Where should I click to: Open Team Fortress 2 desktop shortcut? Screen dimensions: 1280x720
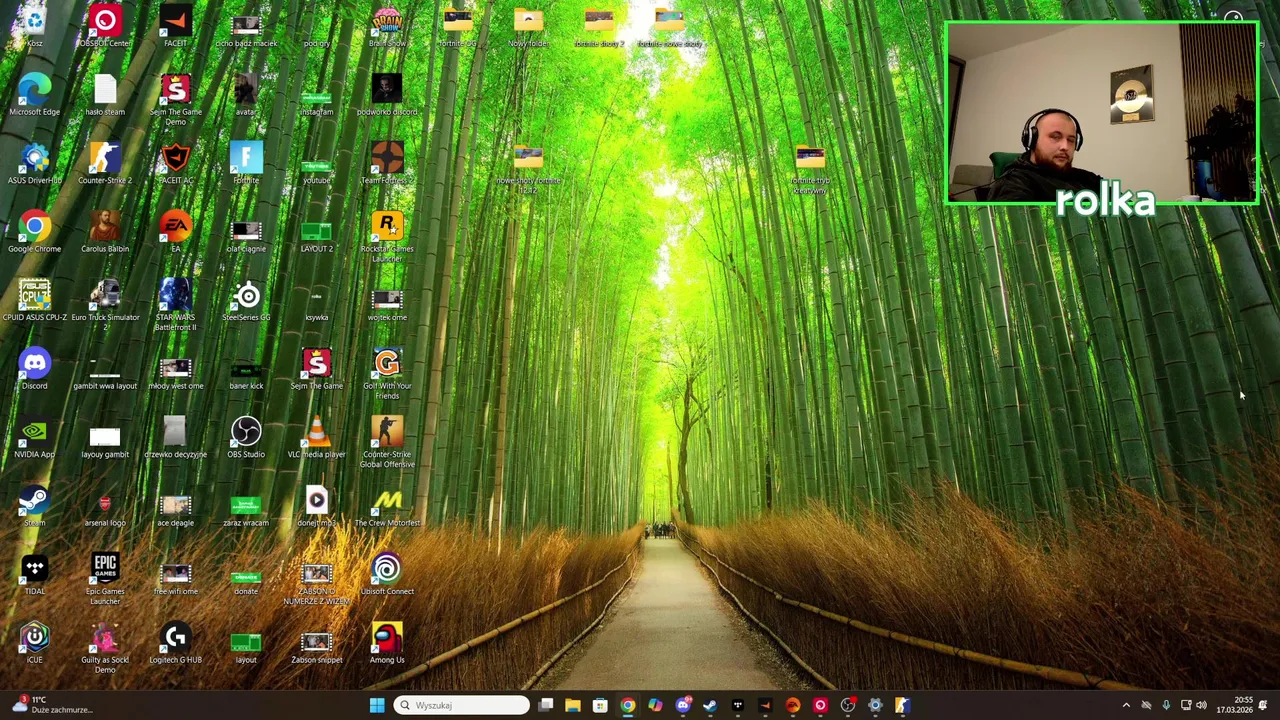tap(387, 164)
